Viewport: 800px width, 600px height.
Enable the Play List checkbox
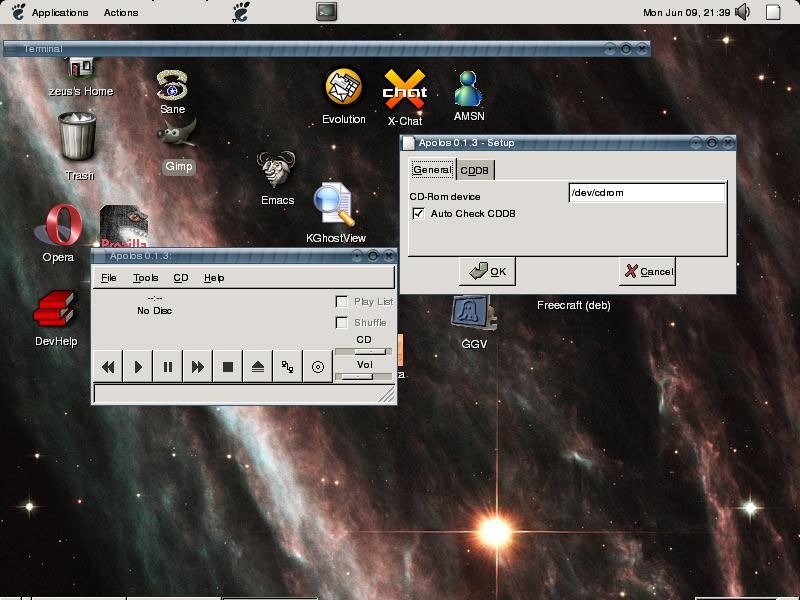pos(342,301)
